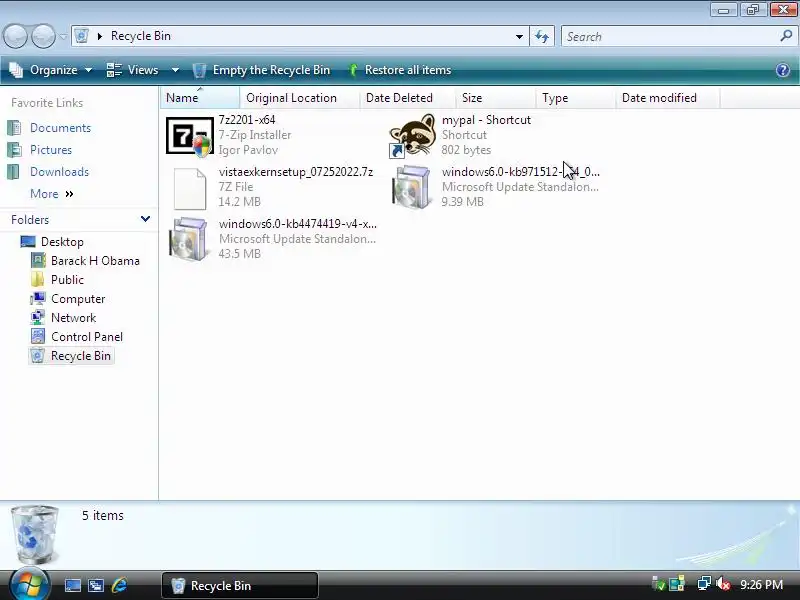
Task: Click the vistaexkernsetup_07252022.7z file name
Action: point(296,172)
